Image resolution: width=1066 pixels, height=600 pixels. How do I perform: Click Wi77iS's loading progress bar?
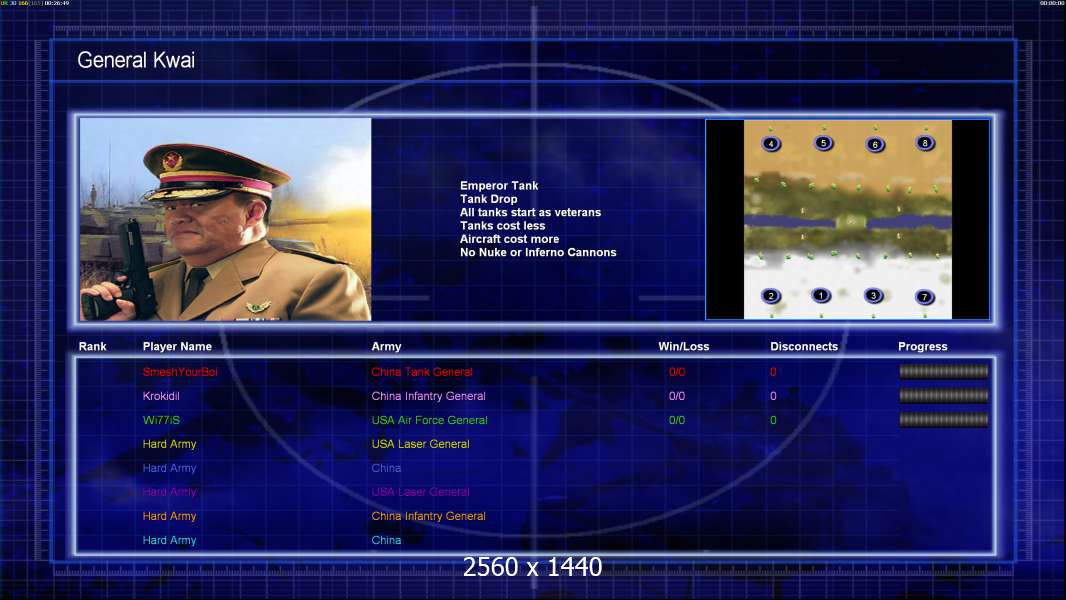(x=944, y=420)
